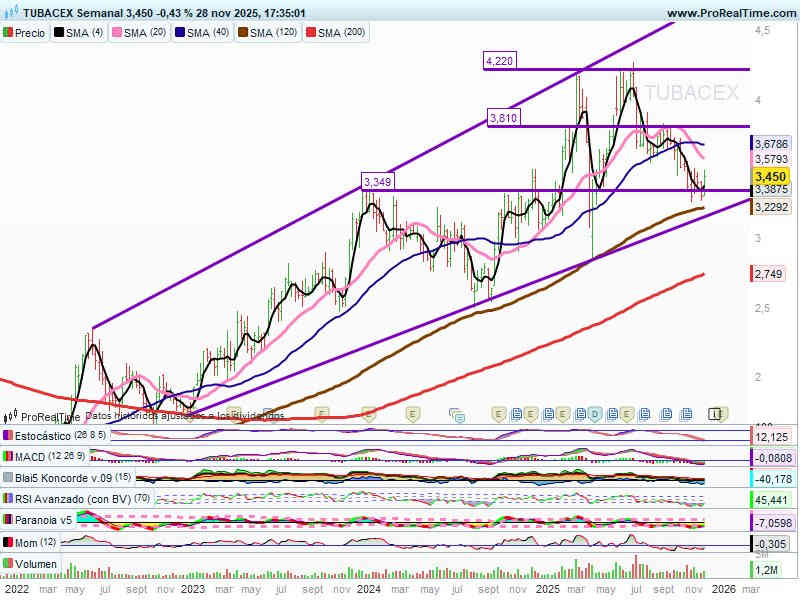Visit the www.ProRealTime.com link
800x600 pixels.
729,13
